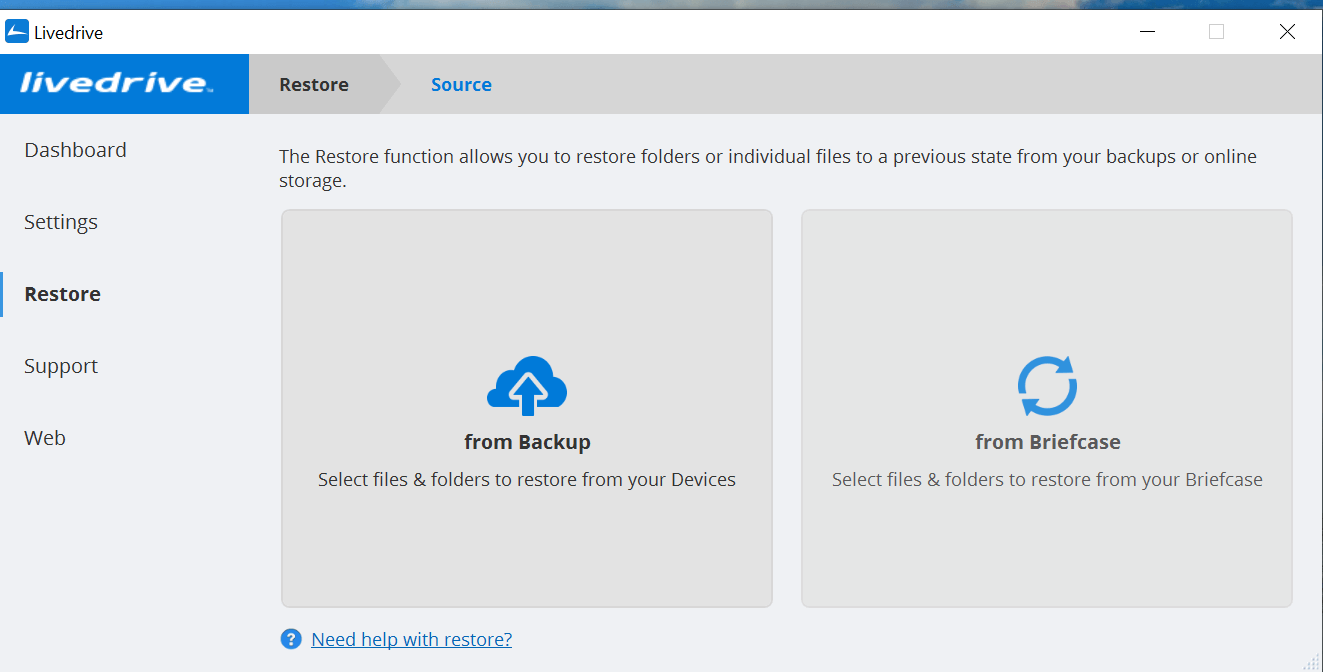Viewport: 1323px width, 672px height.
Task: Select Restore in the sidebar
Action: pos(62,293)
